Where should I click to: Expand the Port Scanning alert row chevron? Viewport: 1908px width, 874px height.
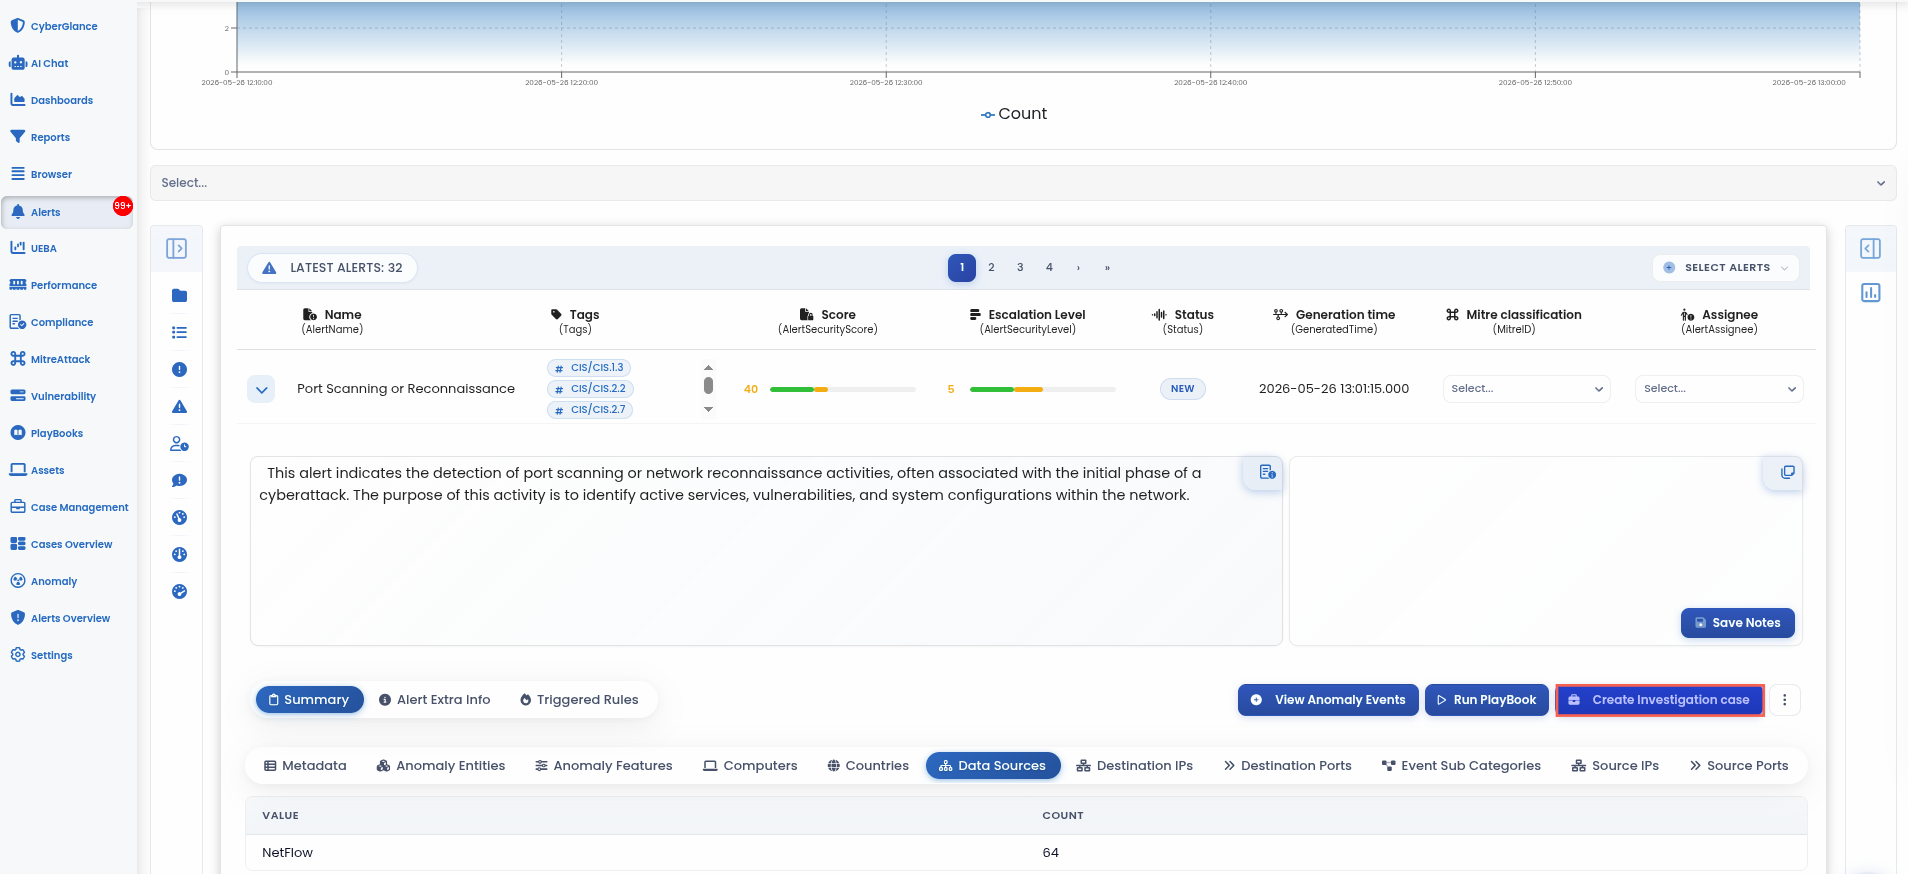pos(261,389)
